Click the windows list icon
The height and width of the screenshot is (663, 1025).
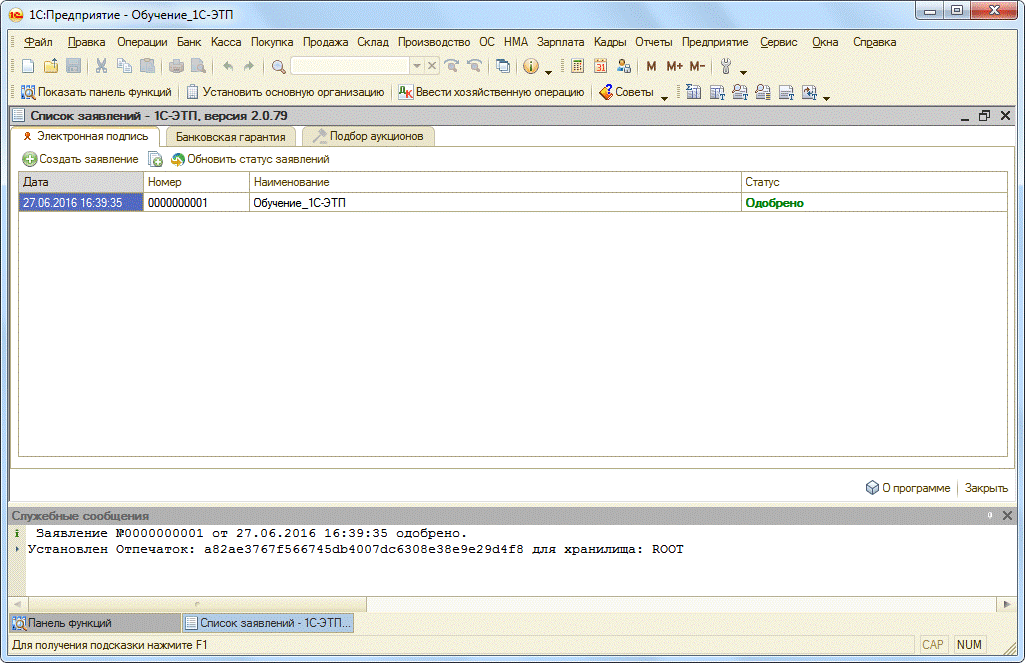(x=503, y=66)
